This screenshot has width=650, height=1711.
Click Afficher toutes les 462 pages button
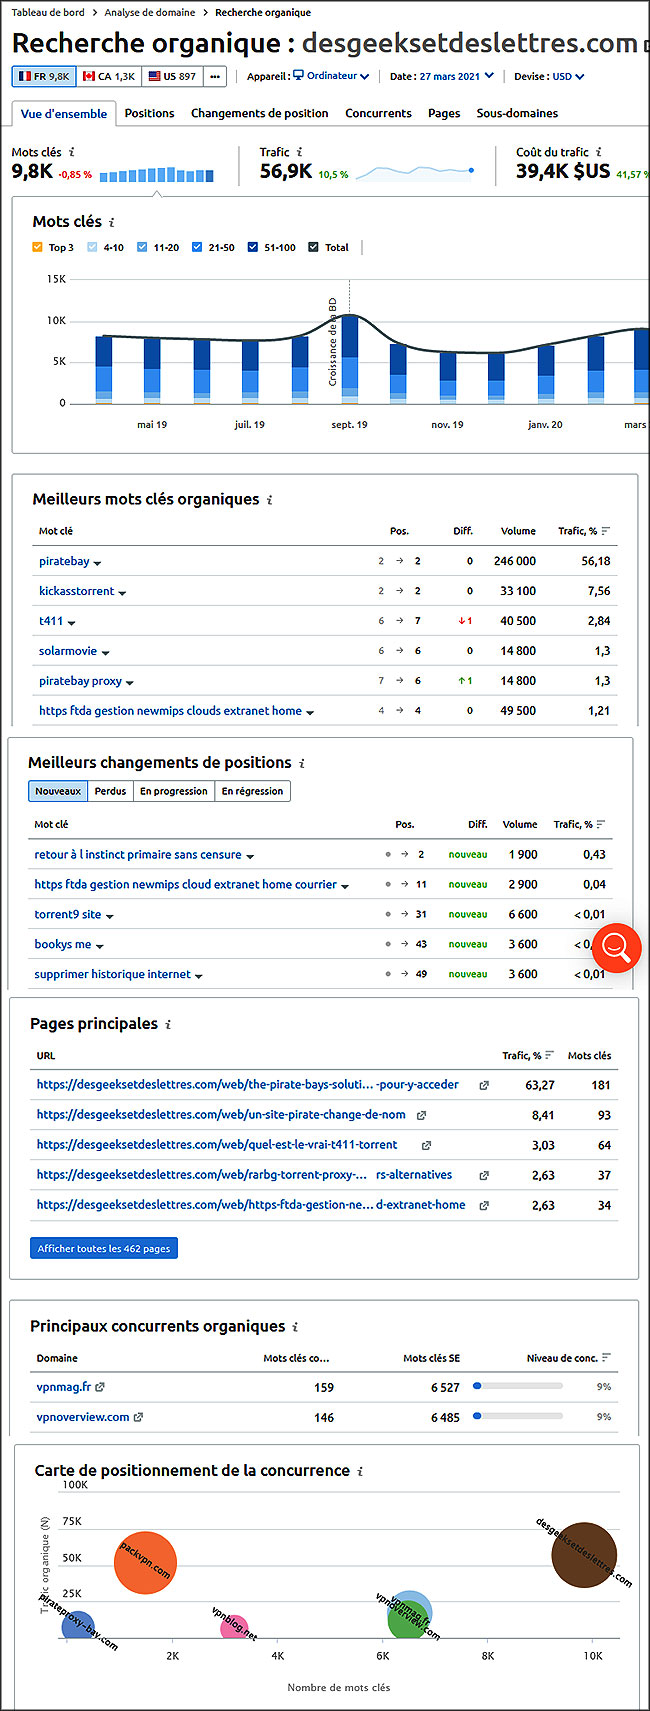click(104, 1249)
